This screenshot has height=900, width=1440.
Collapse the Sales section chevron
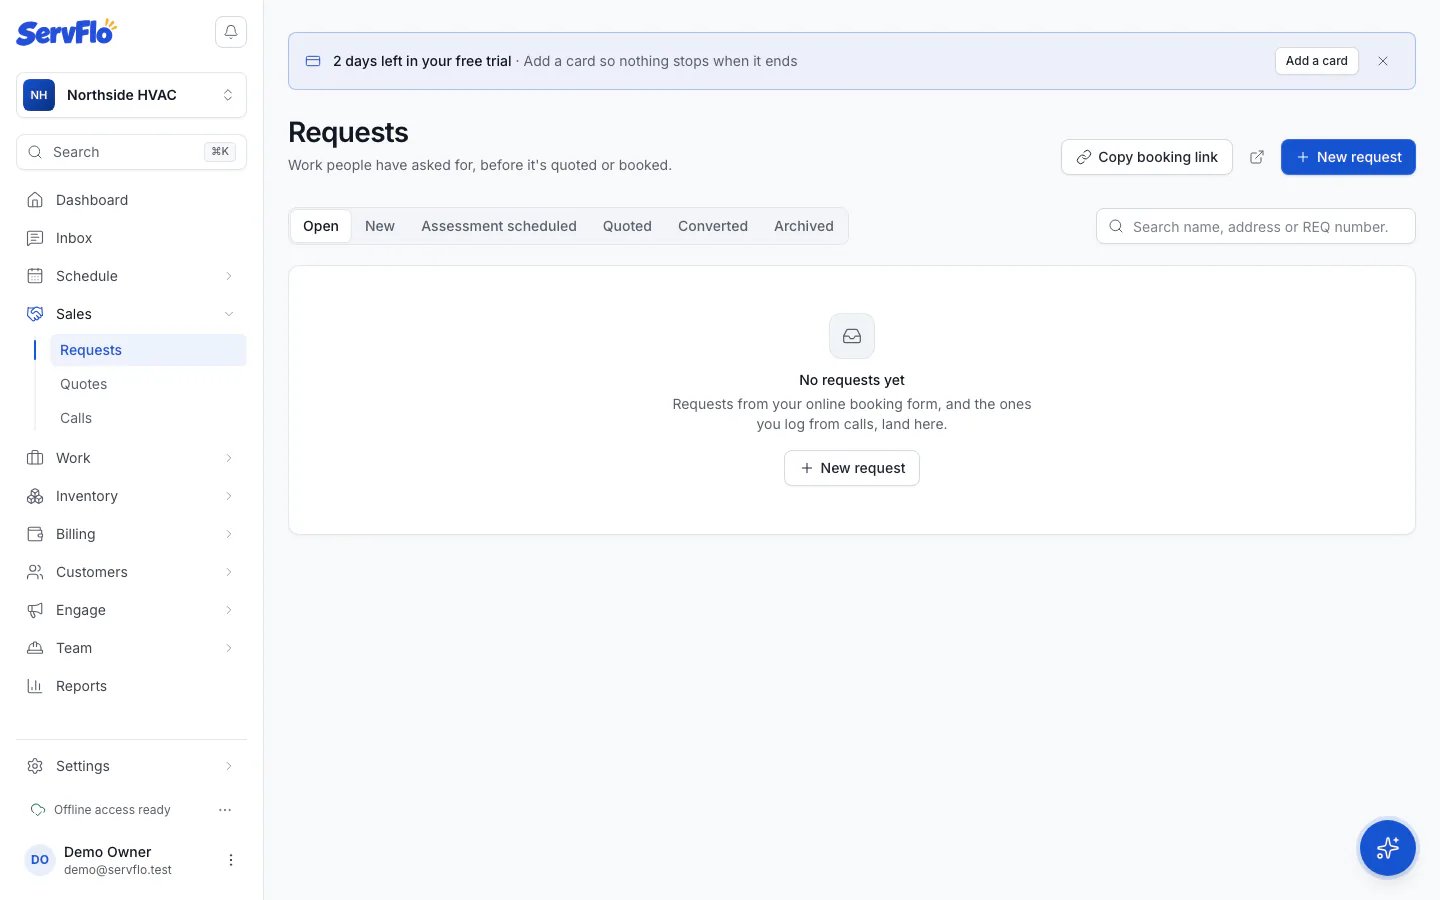tap(229, 314)
